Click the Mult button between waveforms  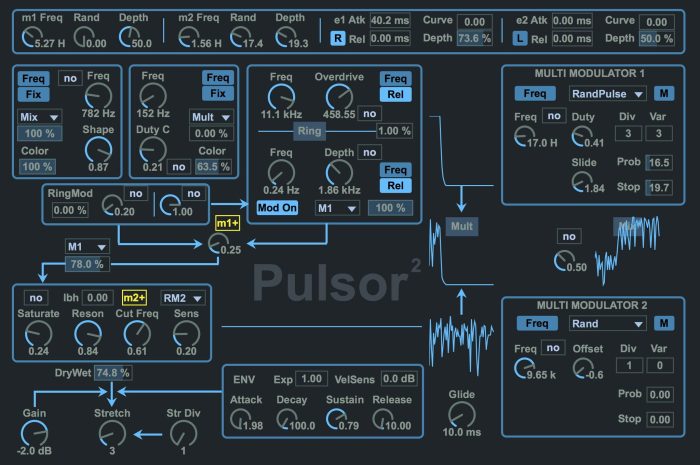pyautogui.click(x=461, y=226)
